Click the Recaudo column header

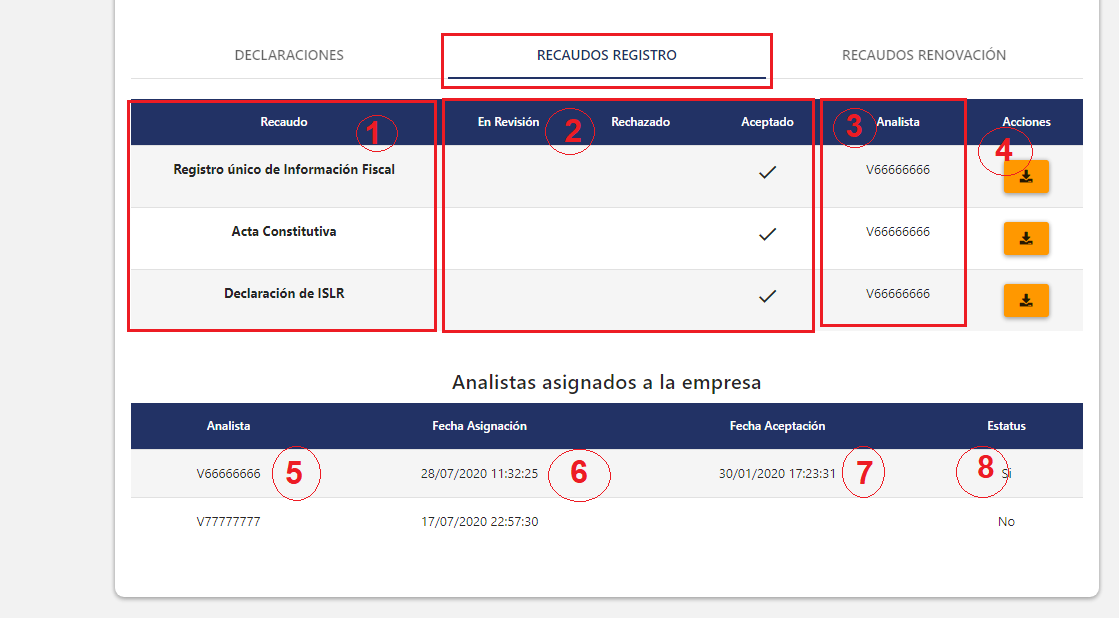click(284, 122)
